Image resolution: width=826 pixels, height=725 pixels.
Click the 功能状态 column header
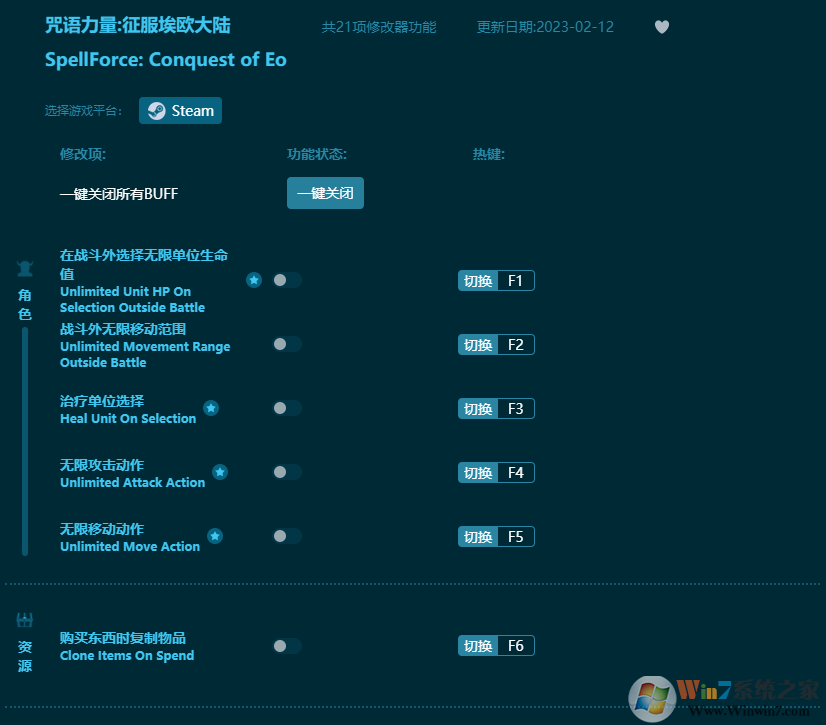coord(317,154)
